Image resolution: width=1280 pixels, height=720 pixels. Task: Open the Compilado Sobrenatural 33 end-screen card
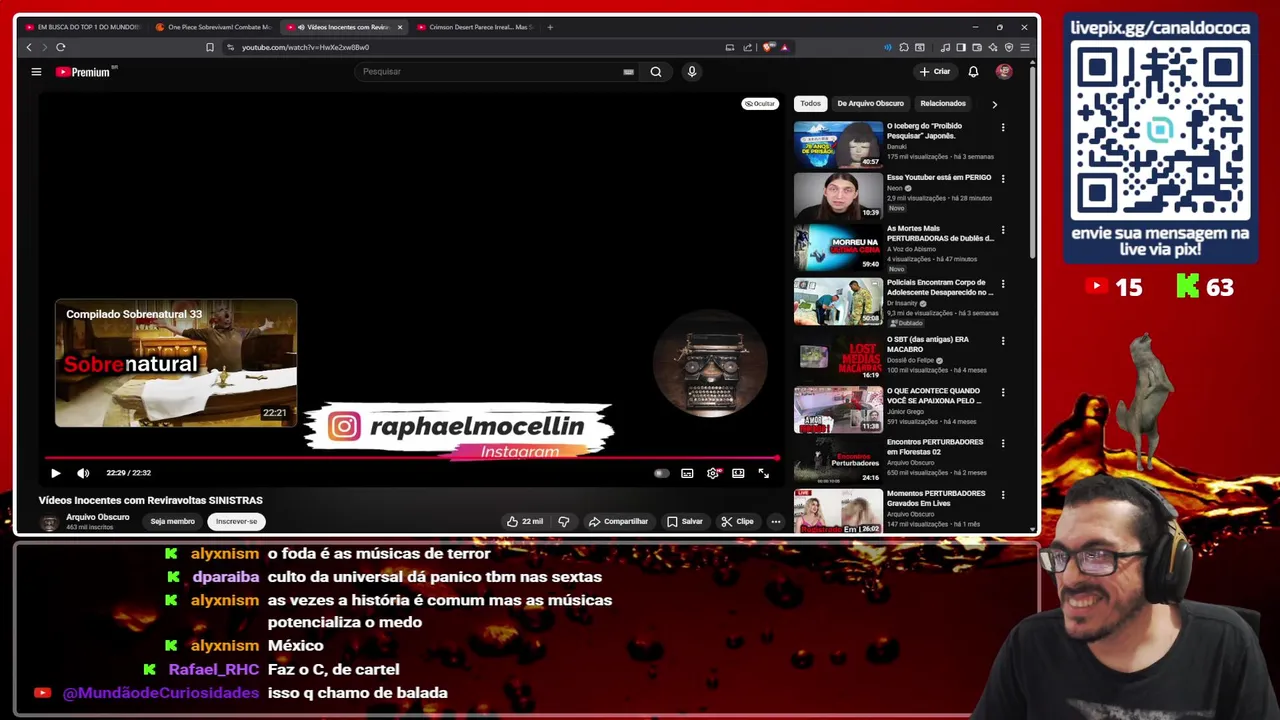click(x=176, y=363)
